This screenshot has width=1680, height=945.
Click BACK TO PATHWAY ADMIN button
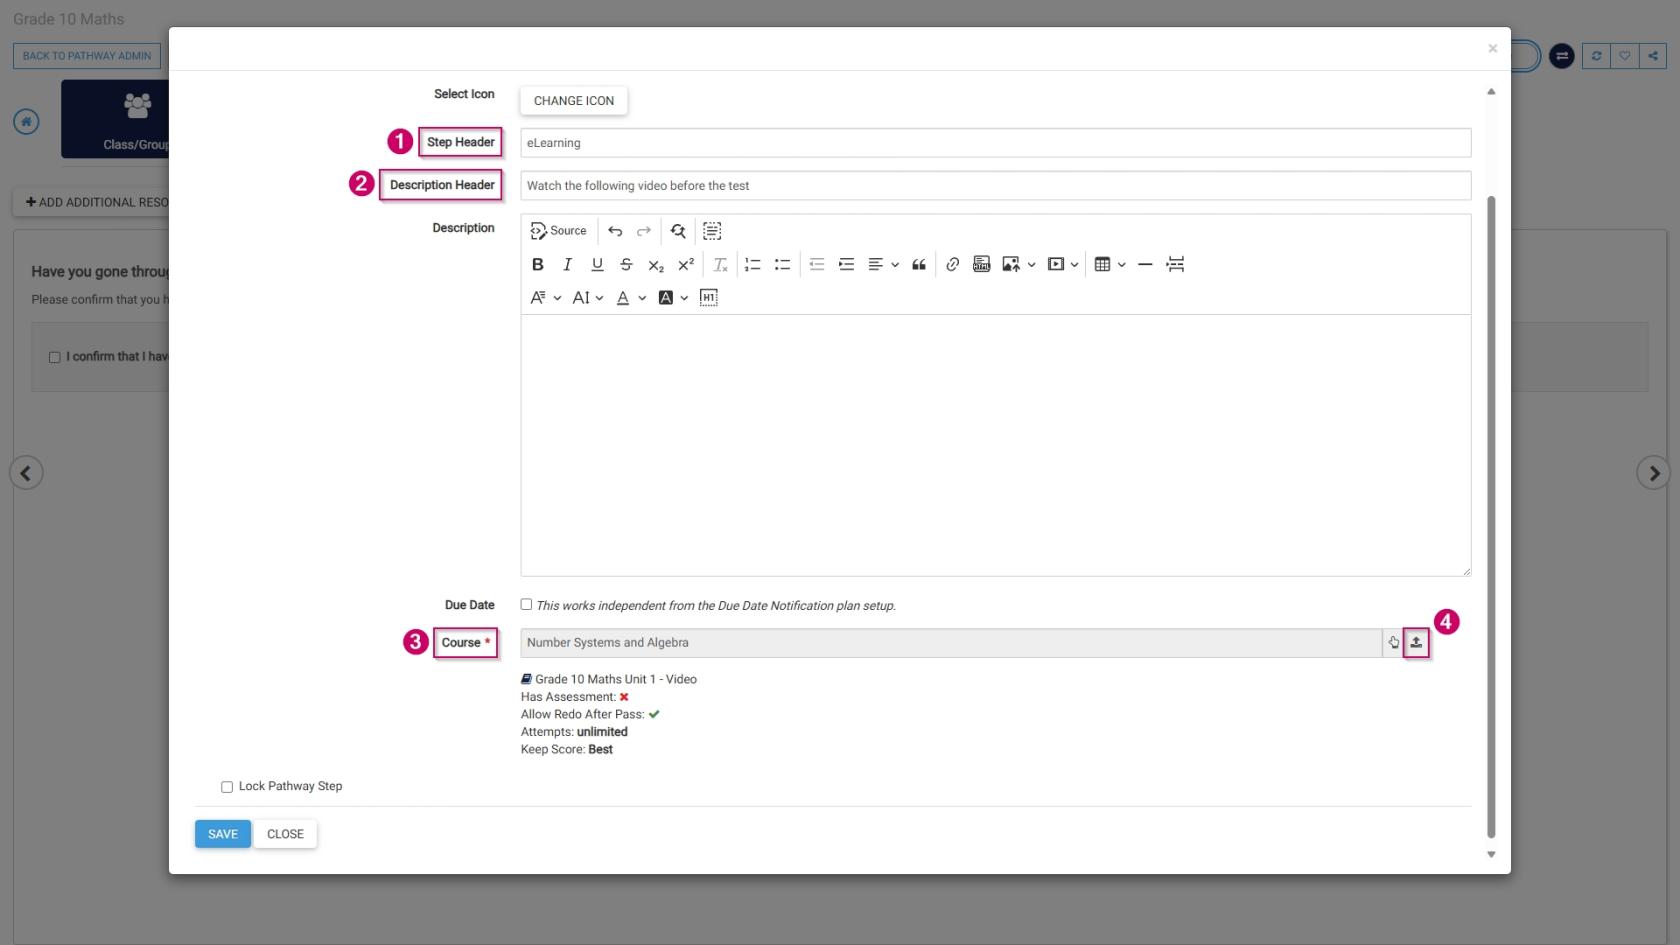pos(87,56)
